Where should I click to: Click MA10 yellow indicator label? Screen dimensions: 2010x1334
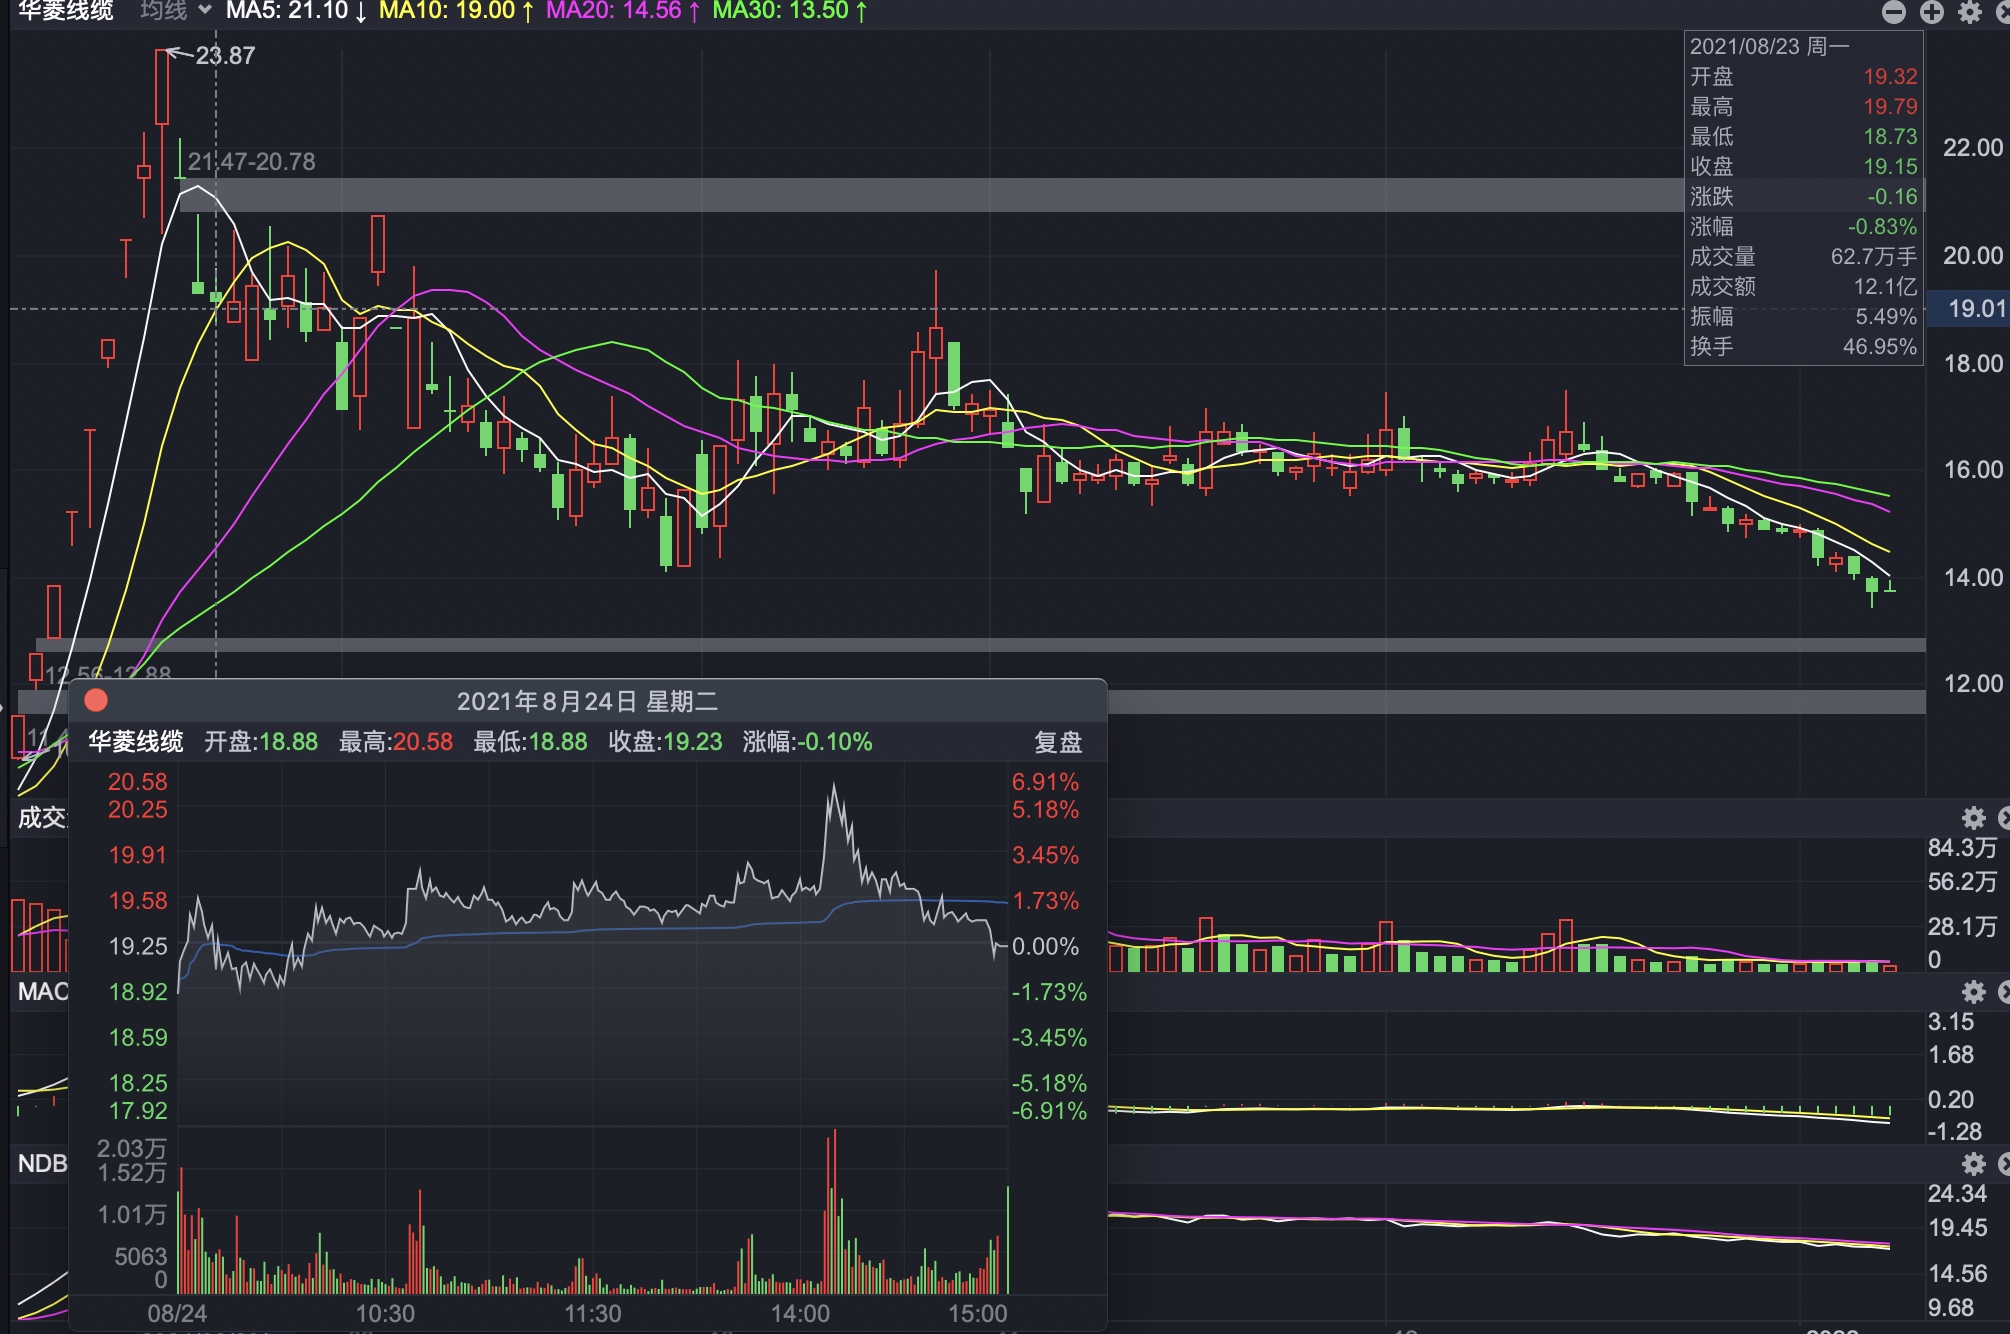pos(456,11)
